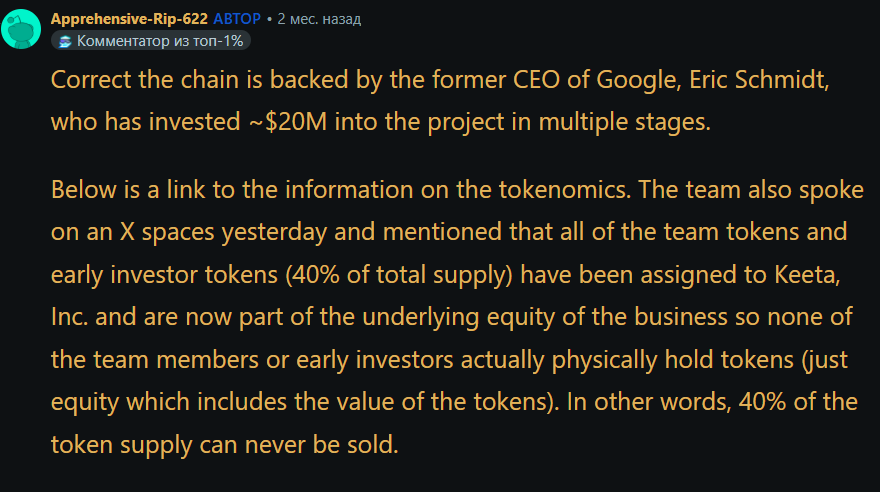Click the phrase 'Below is a link'

point(124,190)
